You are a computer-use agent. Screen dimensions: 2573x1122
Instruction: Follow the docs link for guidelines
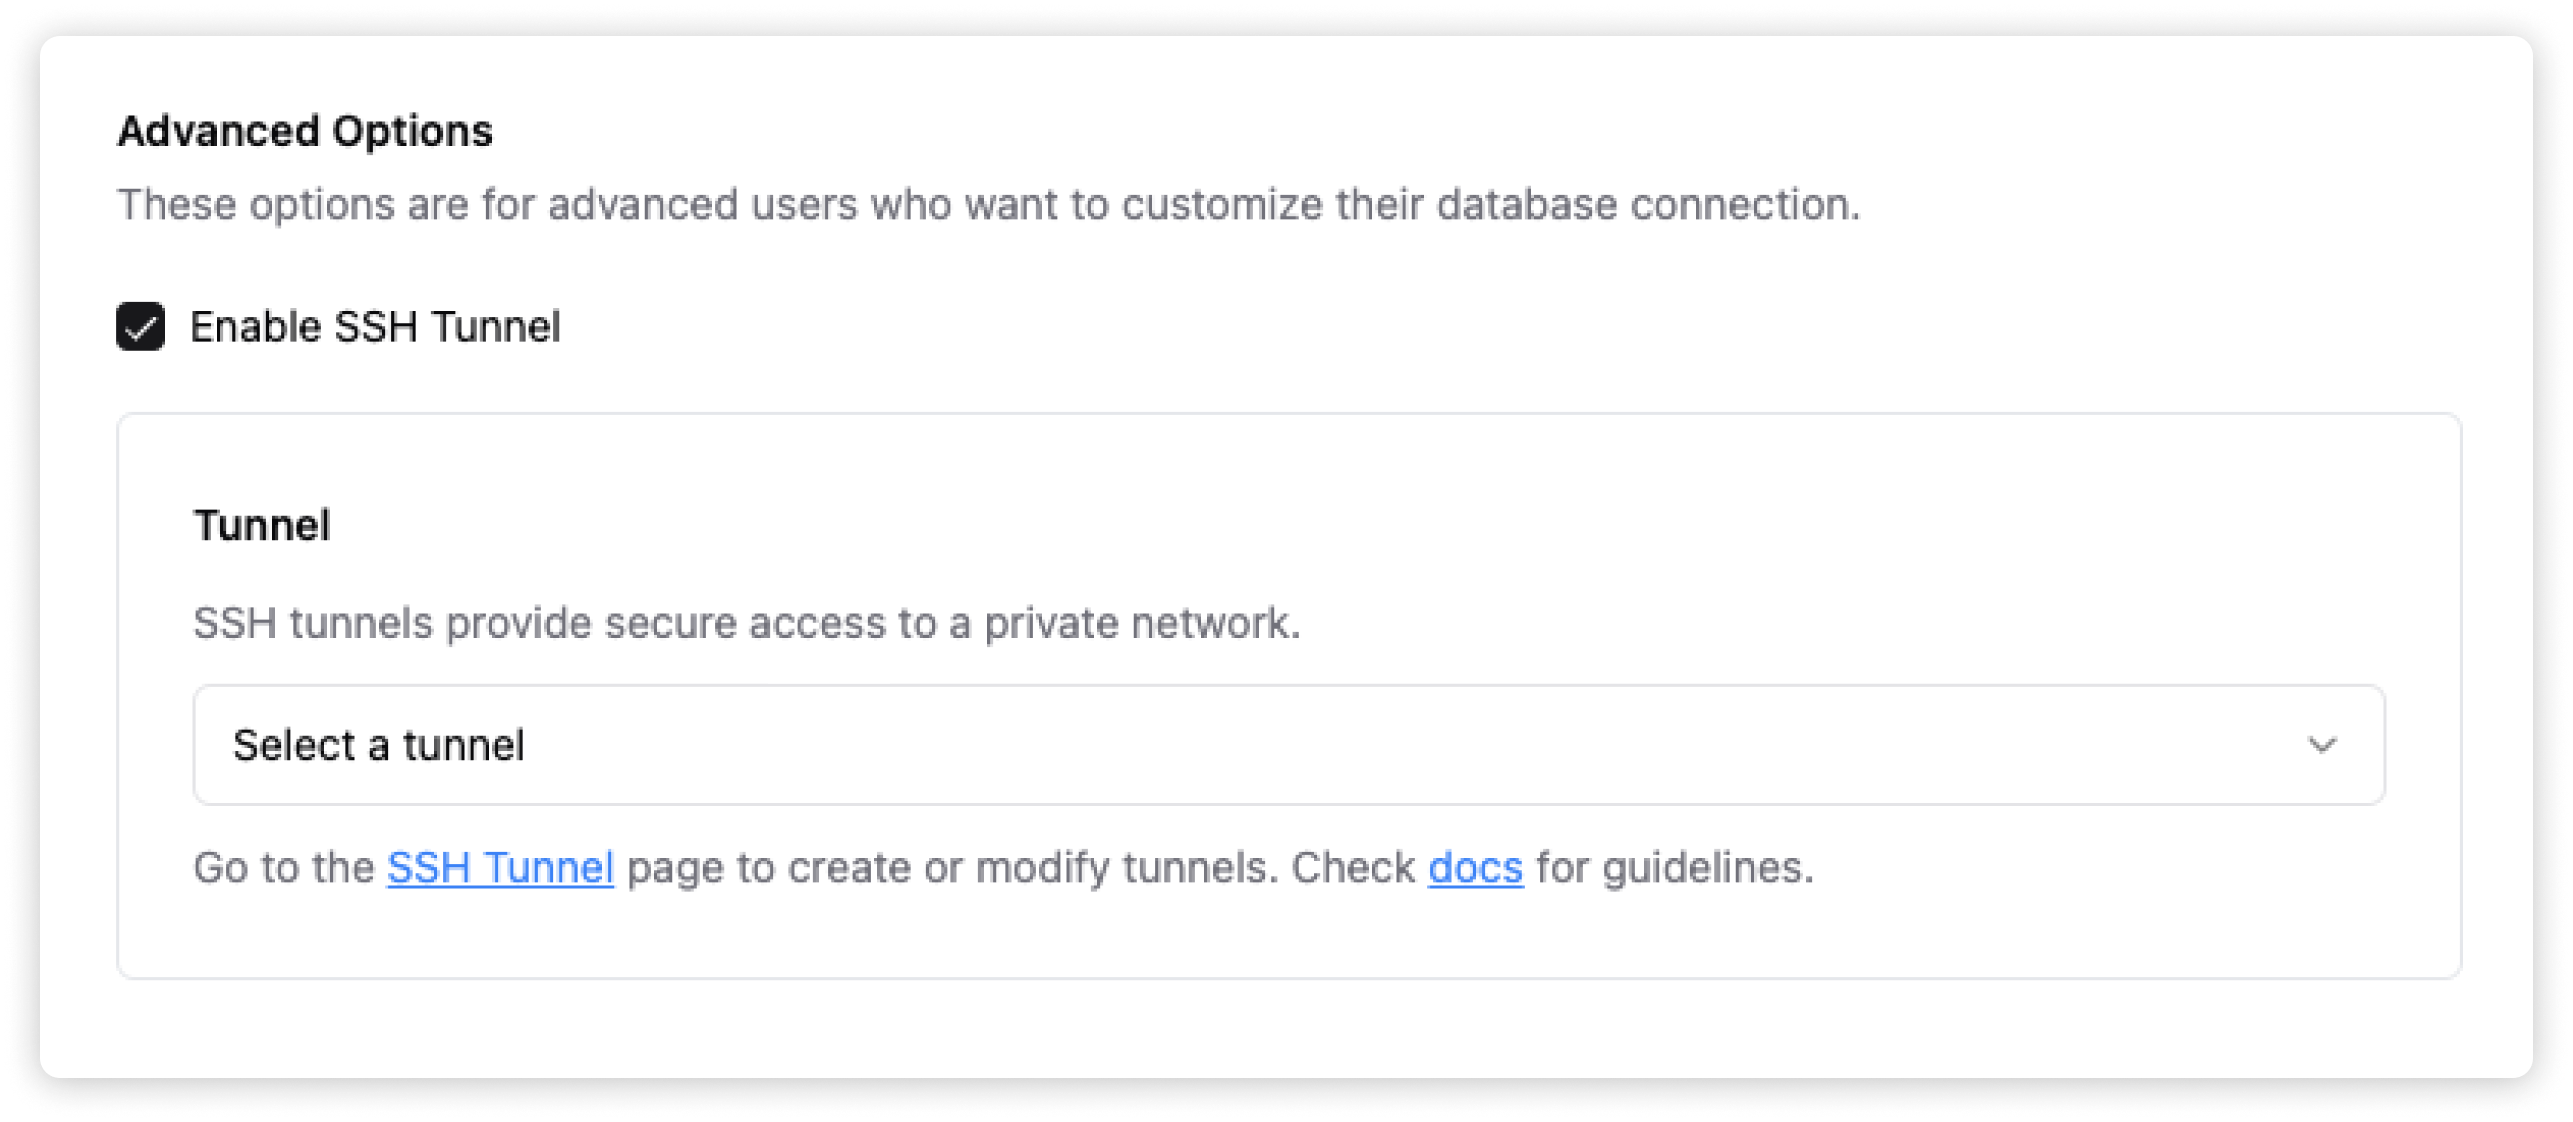pyautogui.click(x=1475, y=868)
